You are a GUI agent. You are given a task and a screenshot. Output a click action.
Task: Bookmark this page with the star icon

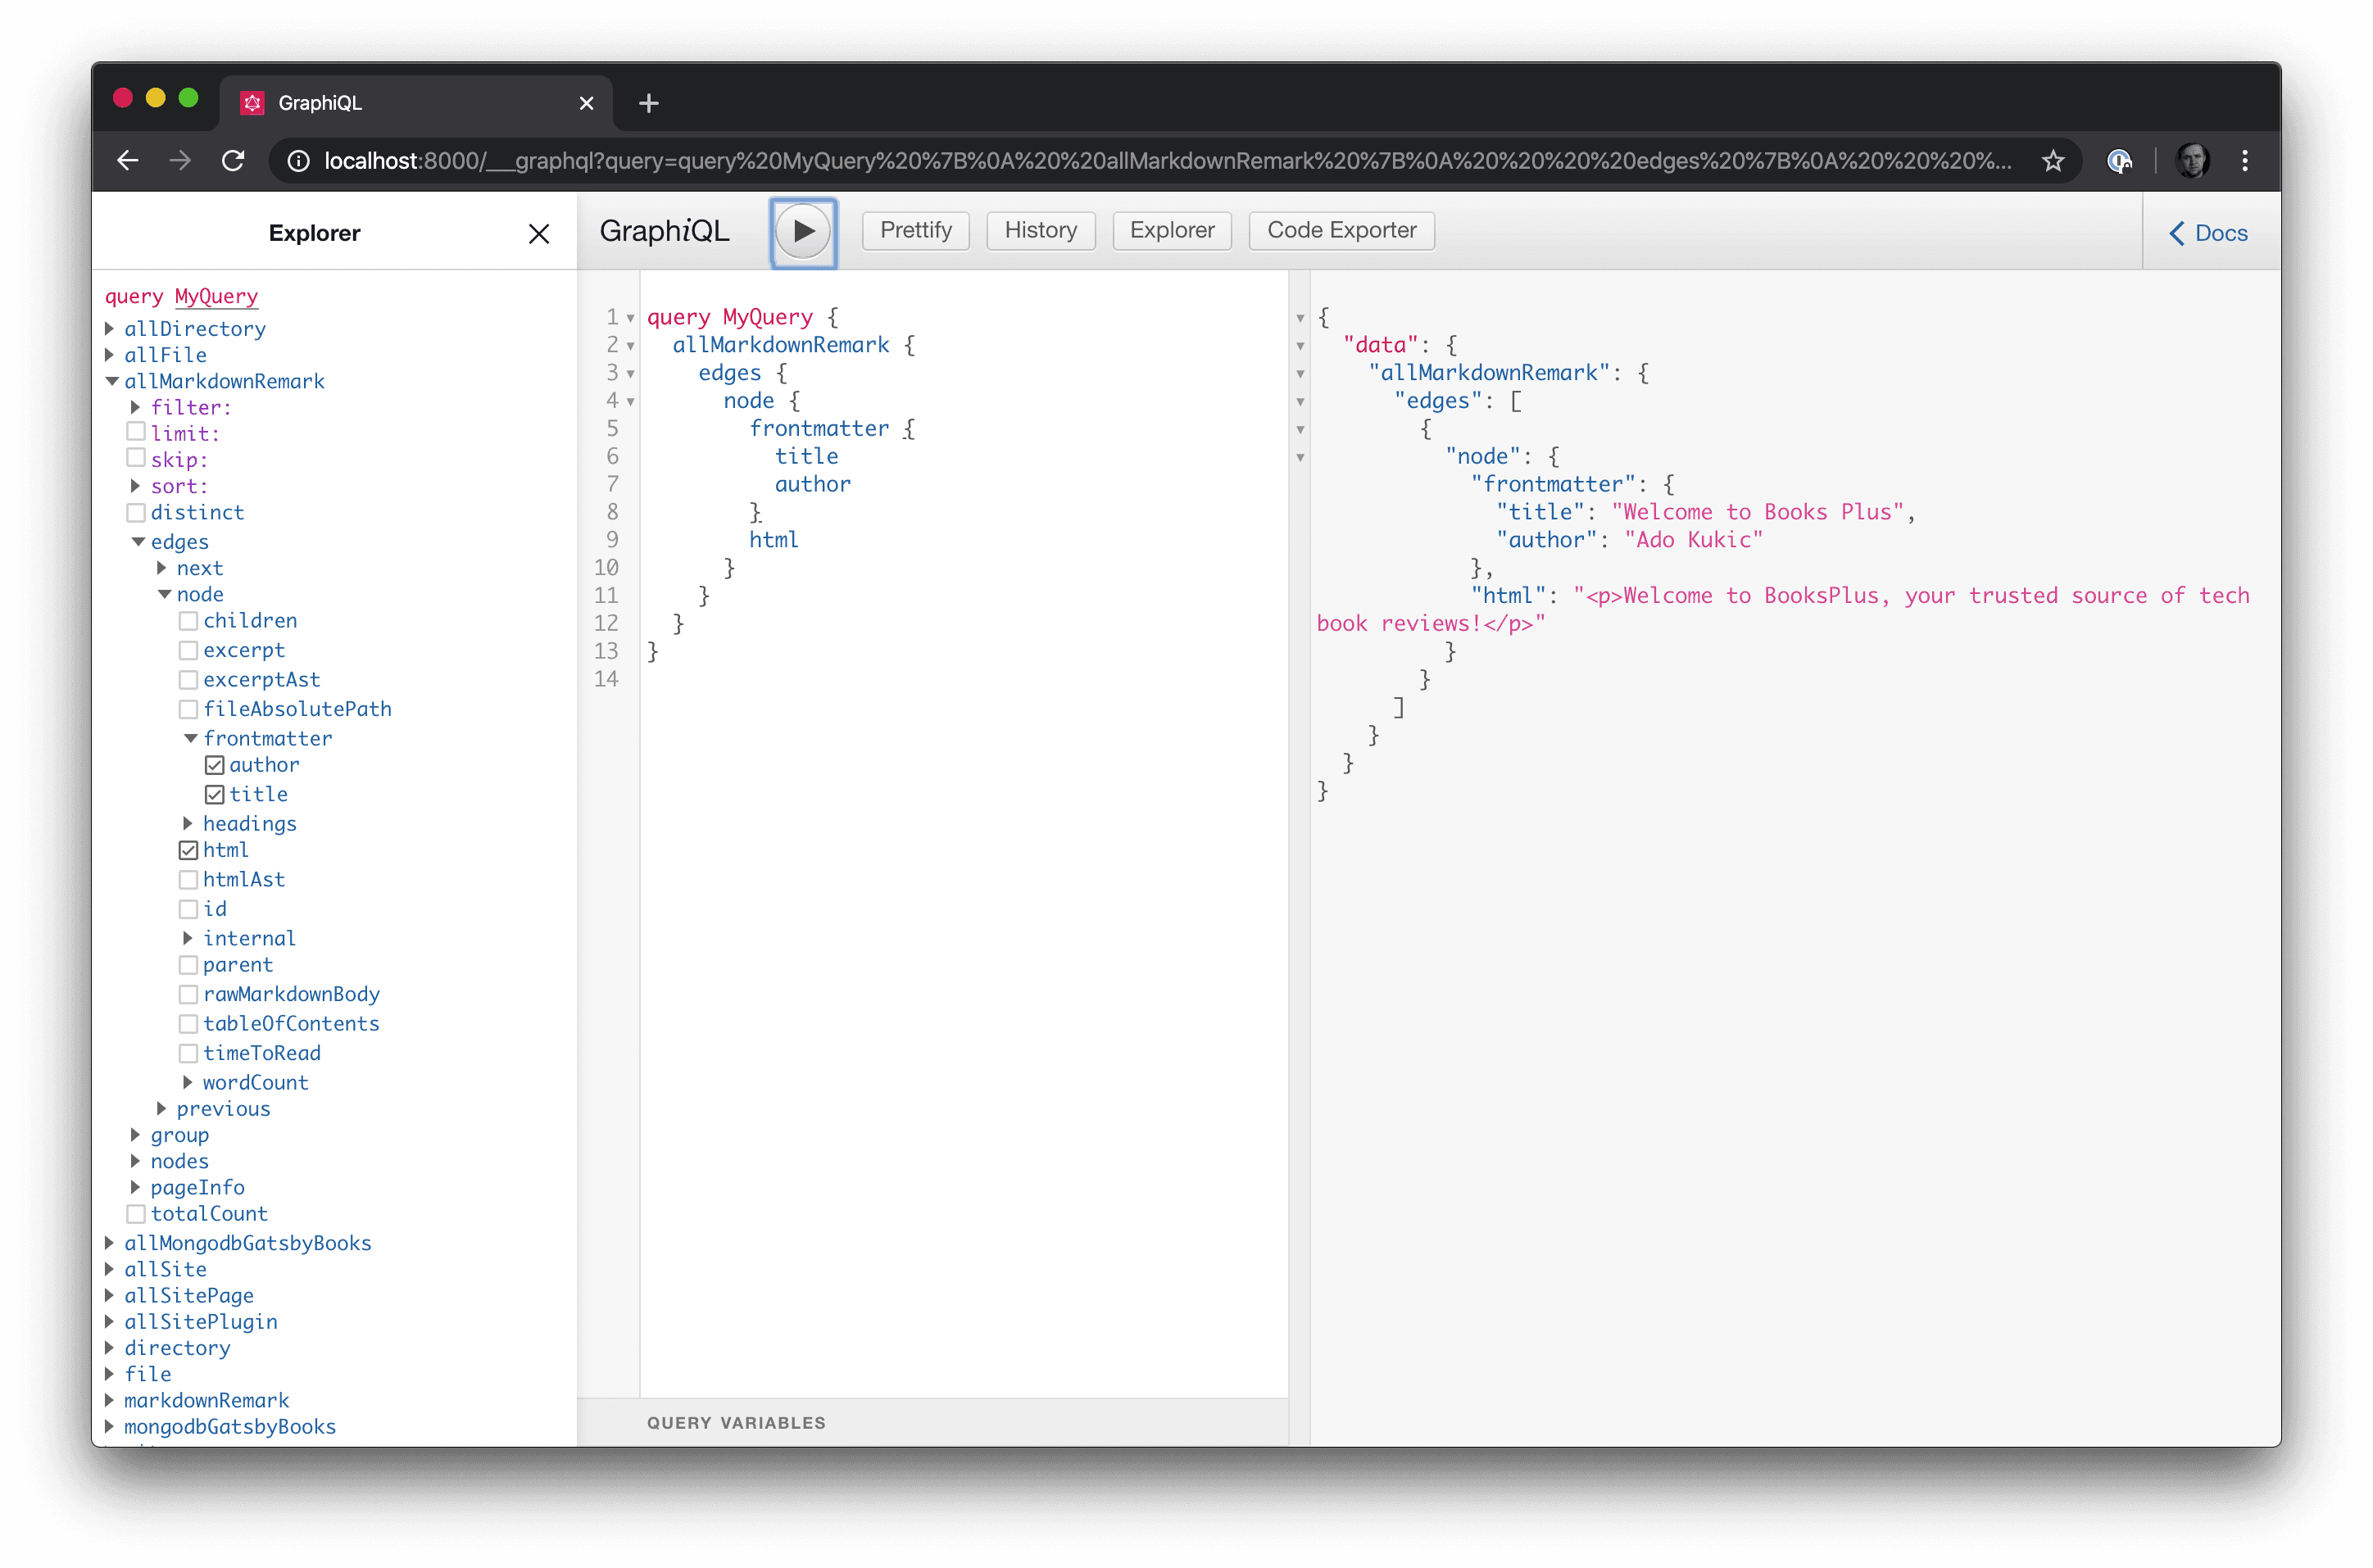(2054, 160)
